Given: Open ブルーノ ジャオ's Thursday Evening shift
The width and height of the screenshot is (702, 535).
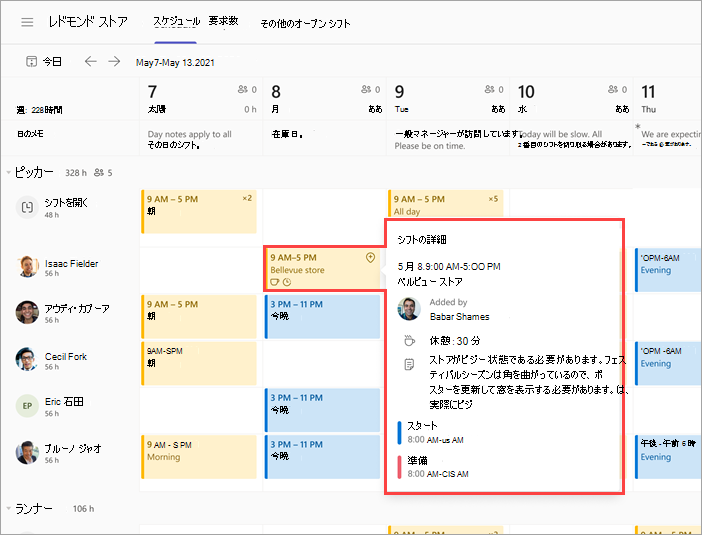Looking at the screenshot, I should (668, 457).
